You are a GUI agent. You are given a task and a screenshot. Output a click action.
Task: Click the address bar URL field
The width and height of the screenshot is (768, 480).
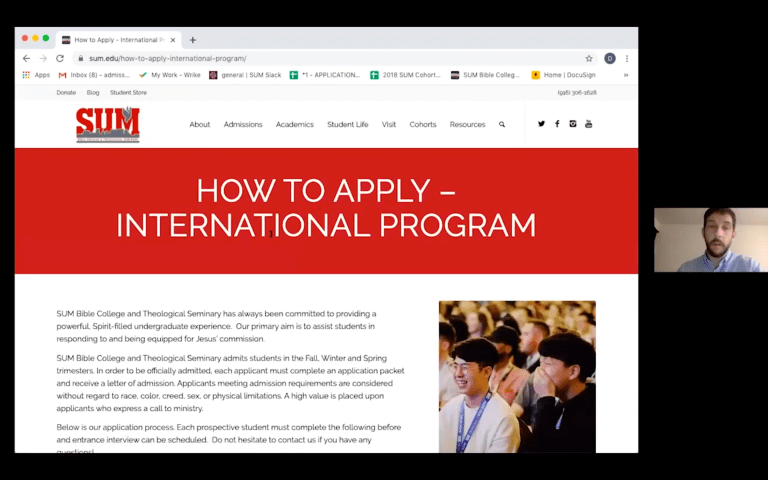300,59
